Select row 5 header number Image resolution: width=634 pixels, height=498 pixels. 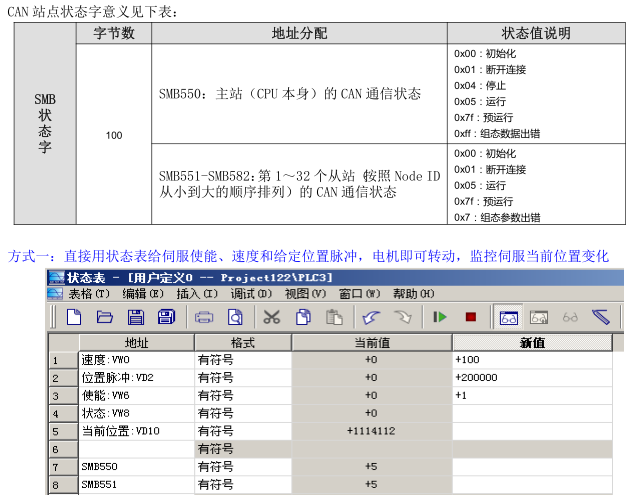[63, 431]
